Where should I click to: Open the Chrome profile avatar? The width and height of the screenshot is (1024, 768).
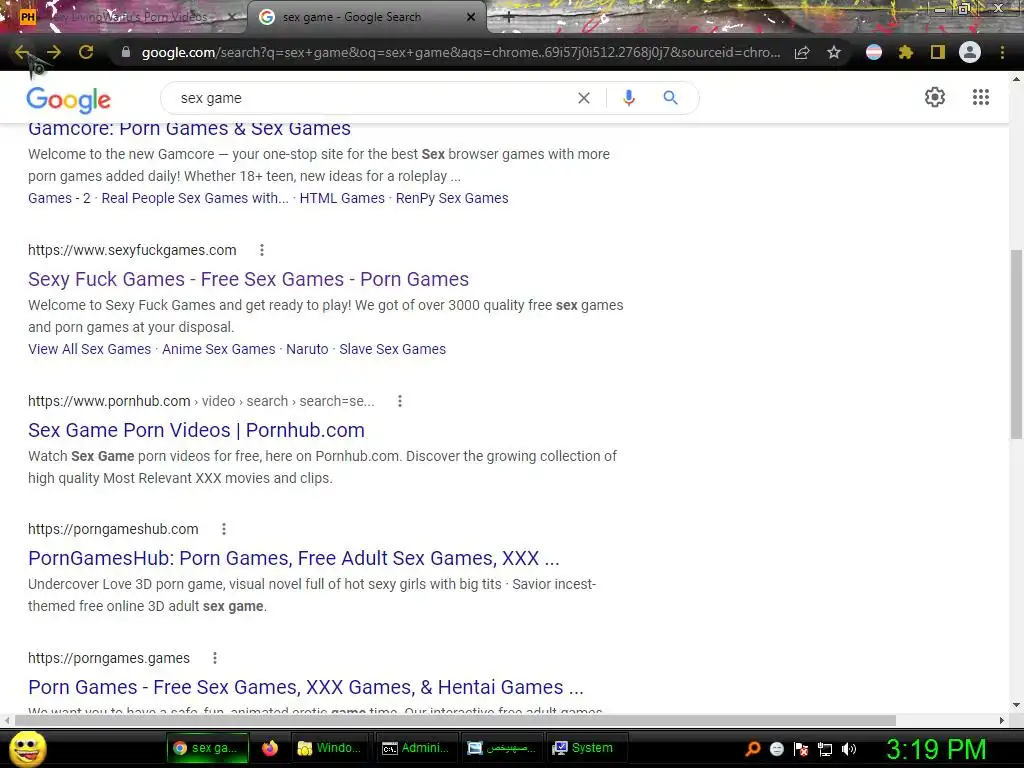[x=970, y=52]
